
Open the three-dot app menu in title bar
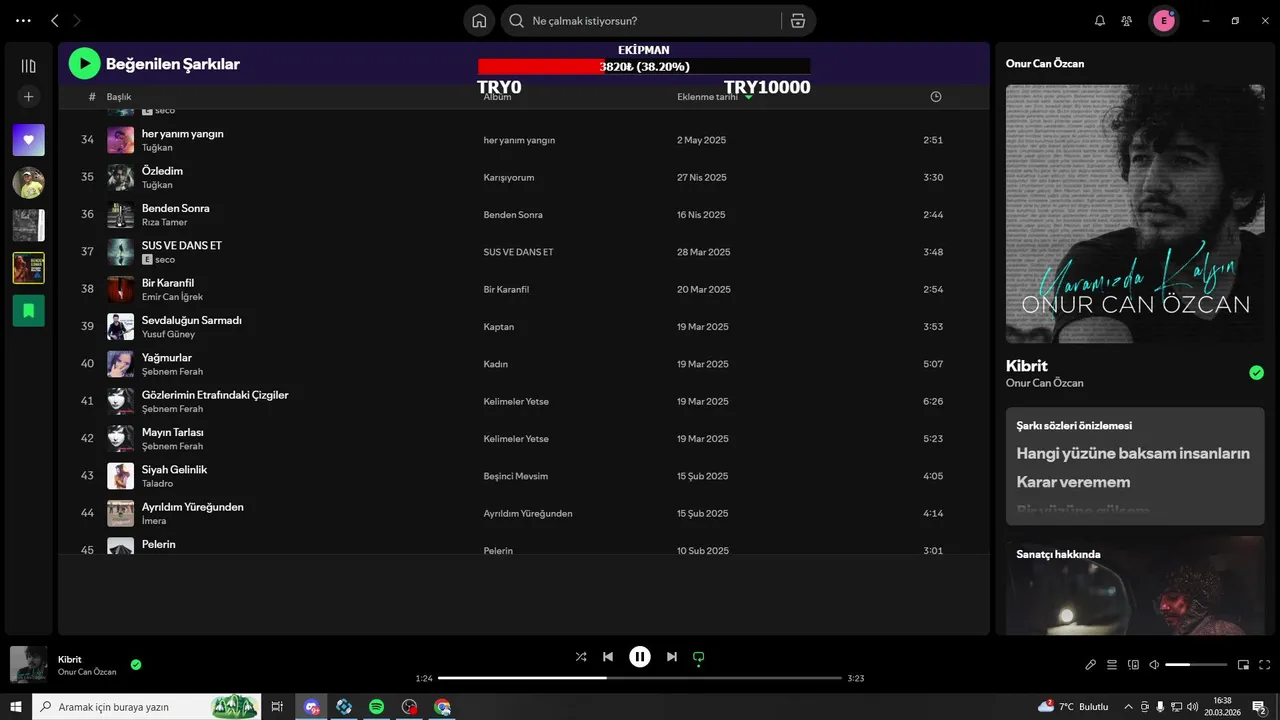23,20
